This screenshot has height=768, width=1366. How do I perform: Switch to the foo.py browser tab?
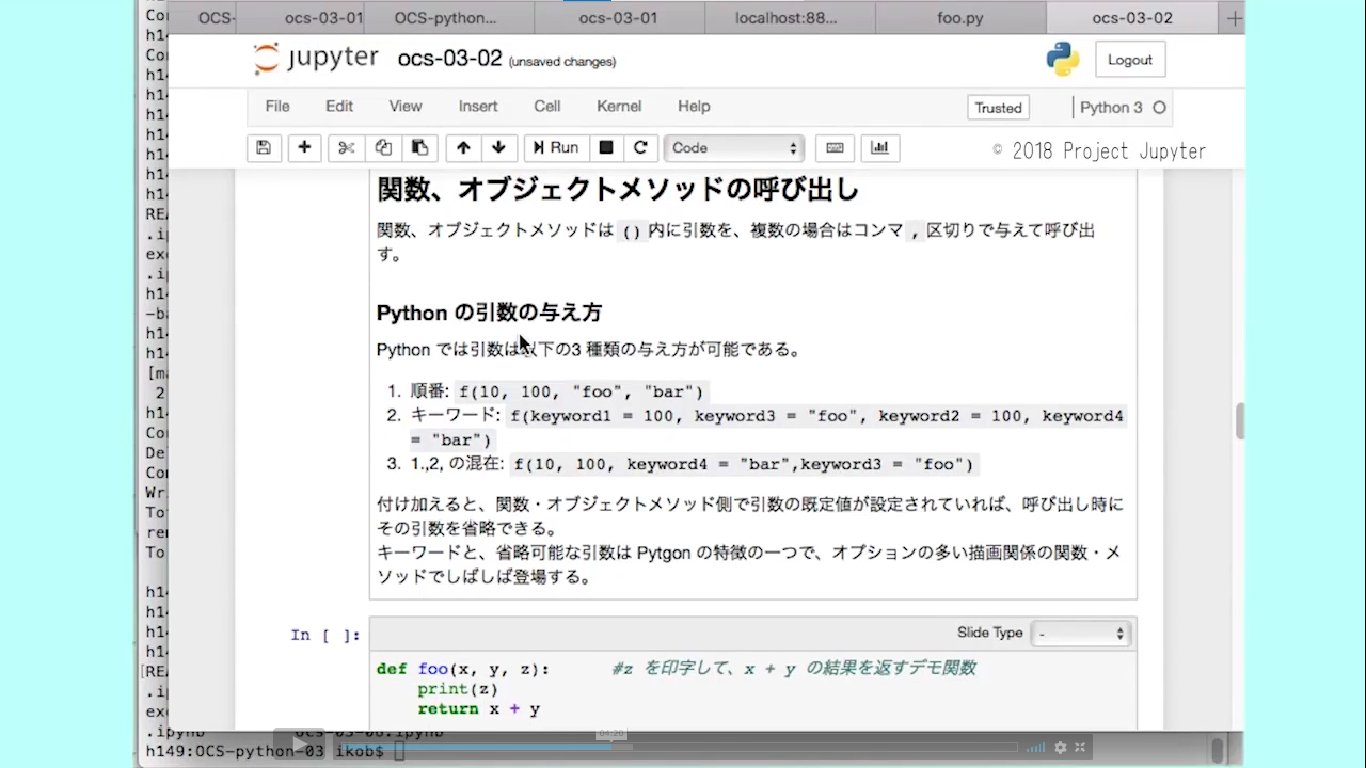(x=960, y=17)
